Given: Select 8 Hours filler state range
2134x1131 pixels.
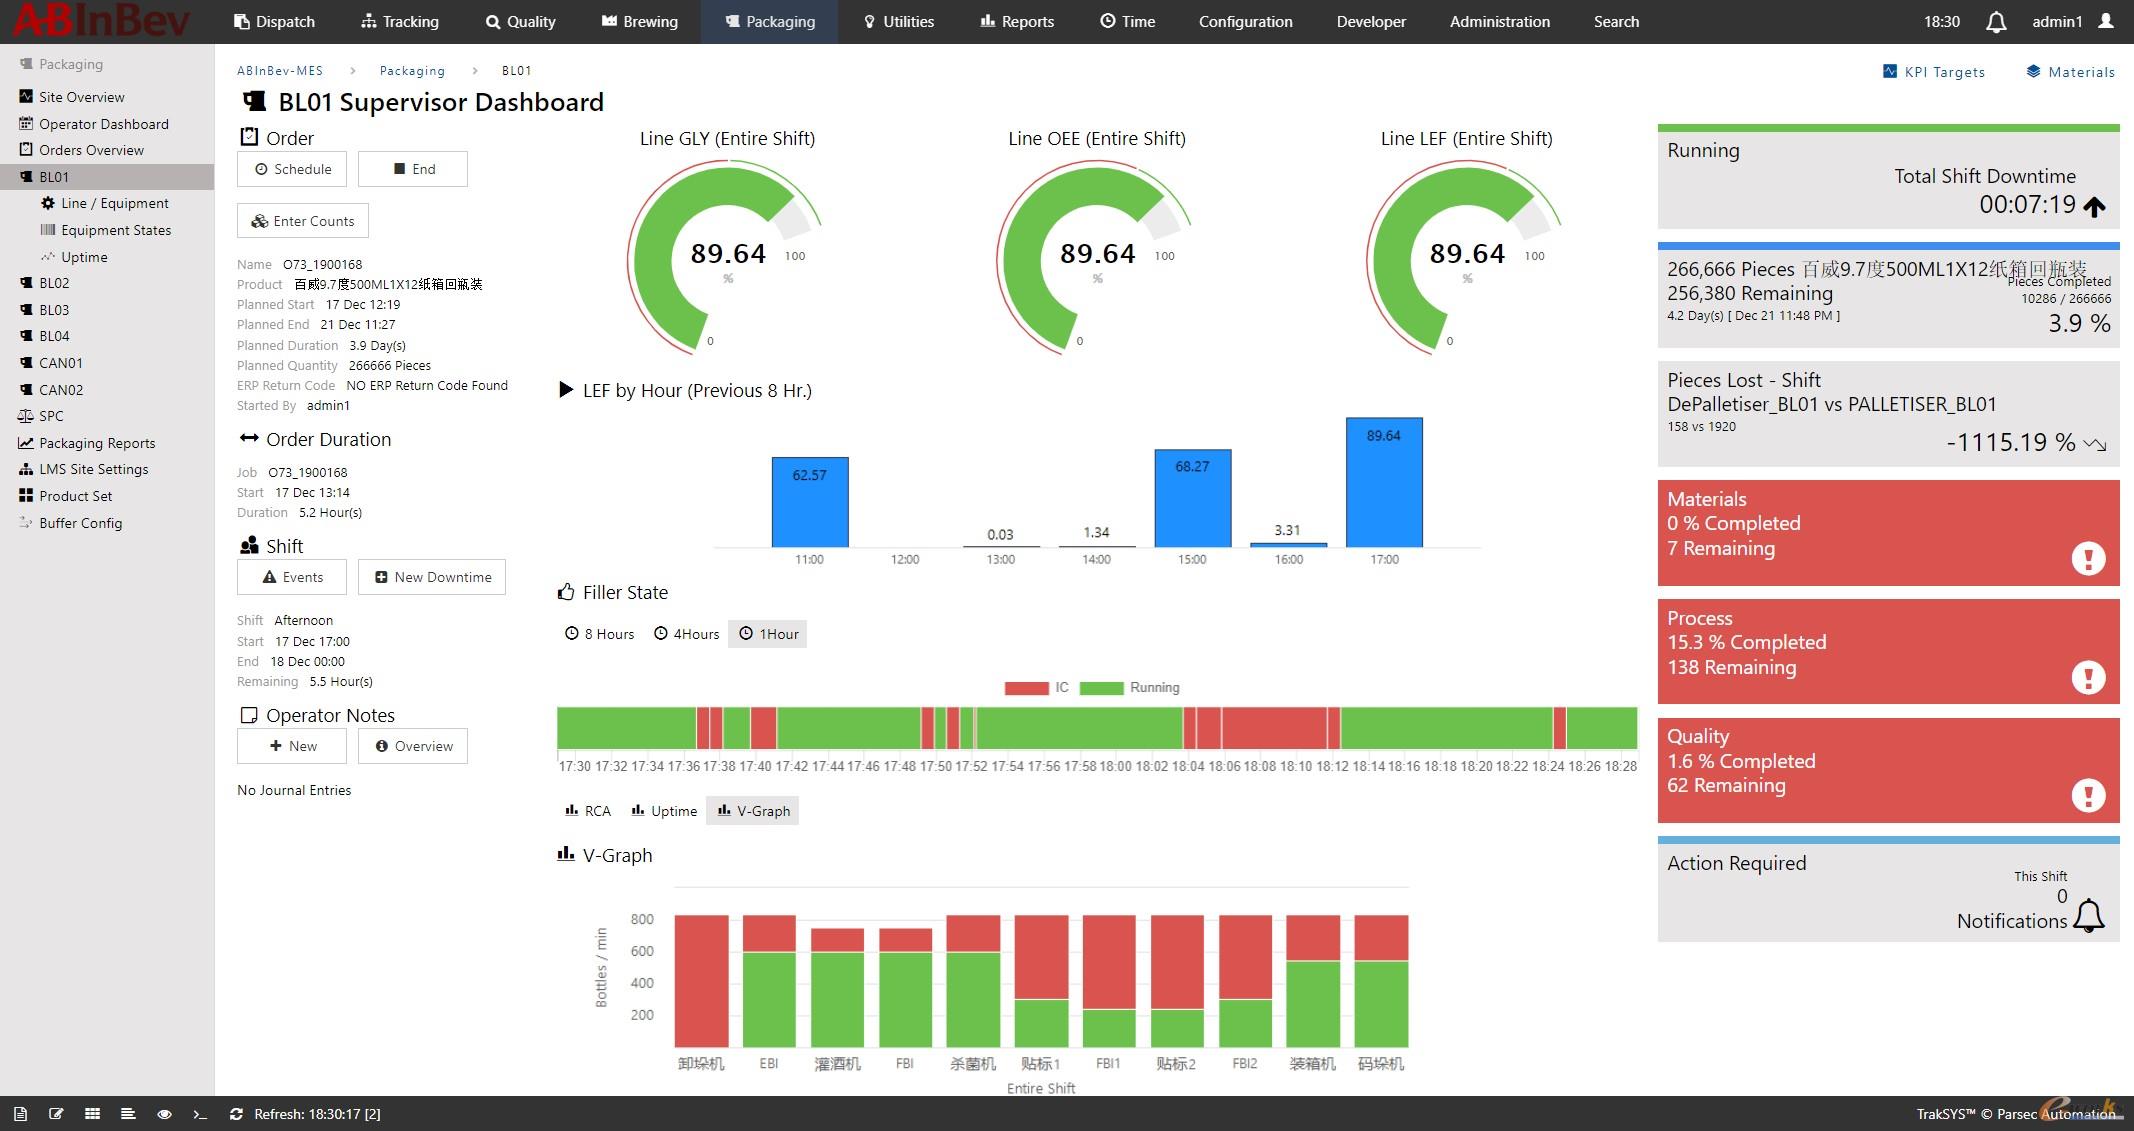Looking at the screenshot, I should pos(600,634).
